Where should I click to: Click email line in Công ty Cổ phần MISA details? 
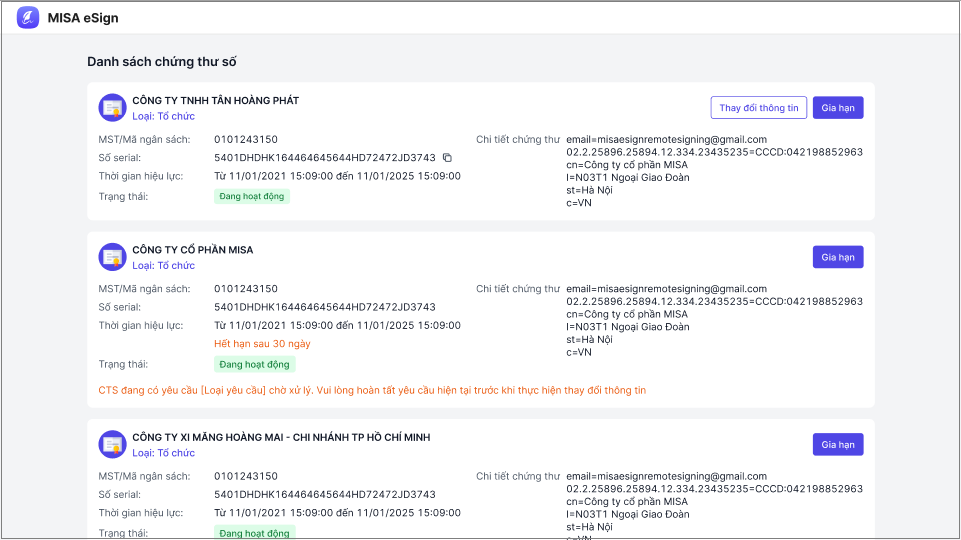click(x=666, y=289)
